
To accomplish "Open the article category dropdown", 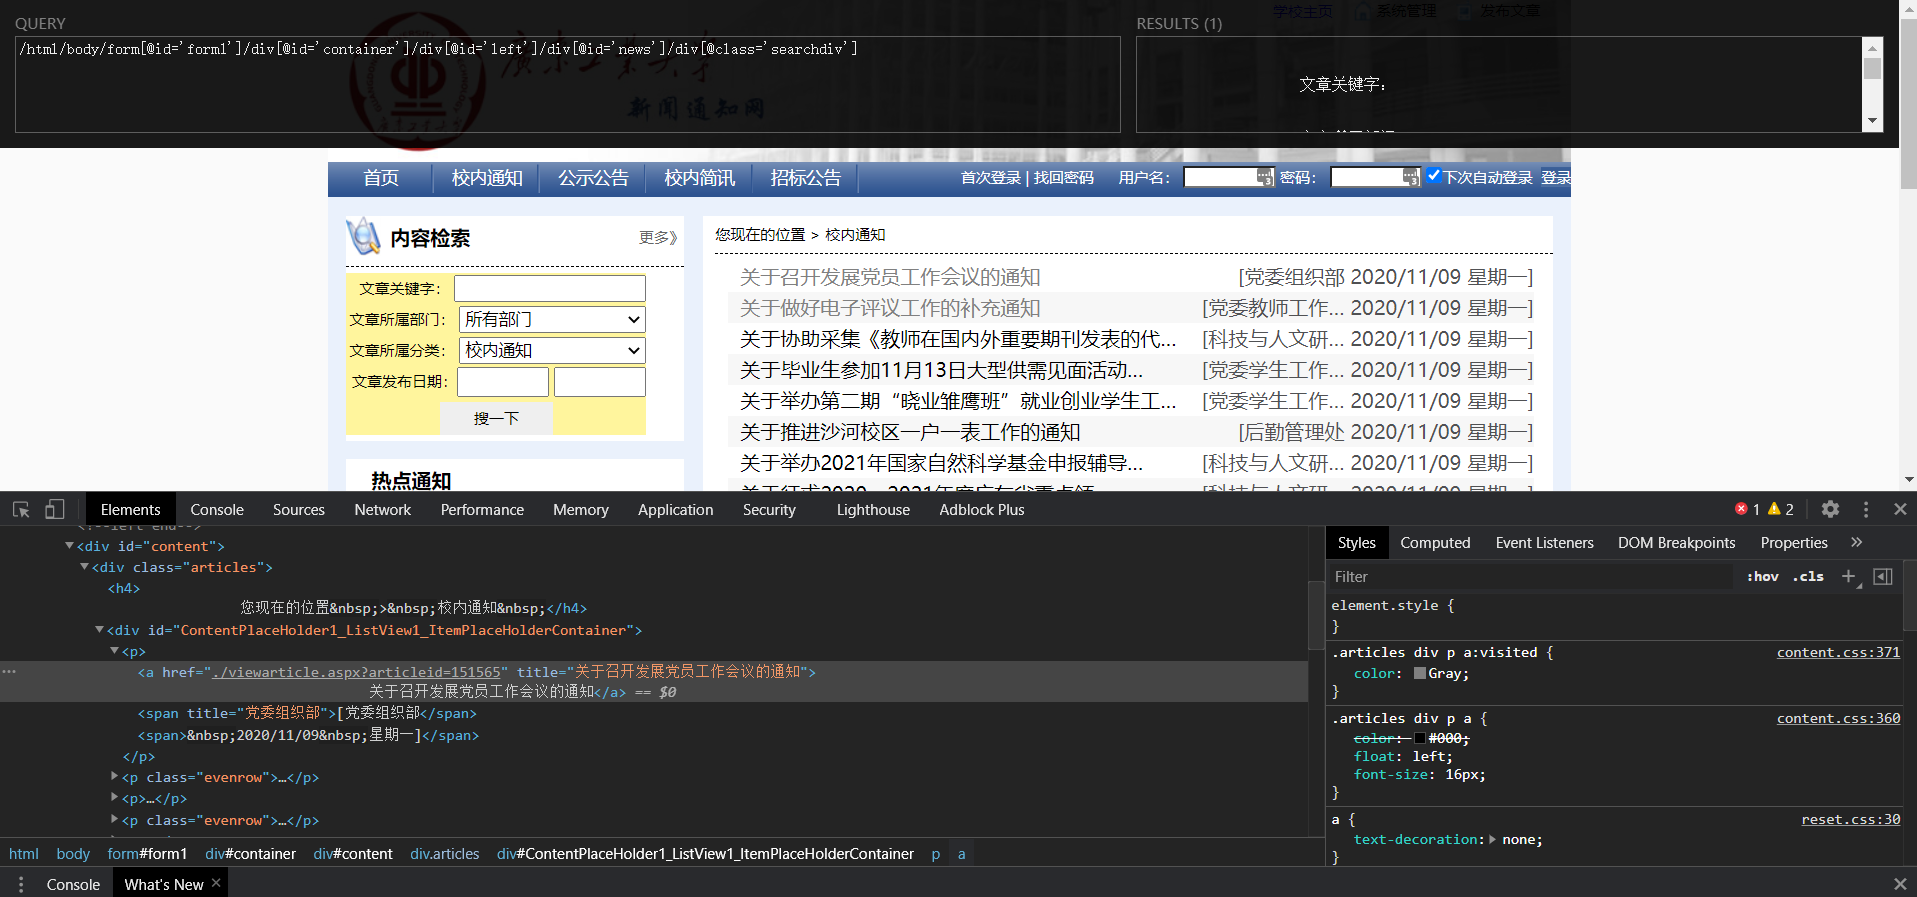I will (552, 350).
